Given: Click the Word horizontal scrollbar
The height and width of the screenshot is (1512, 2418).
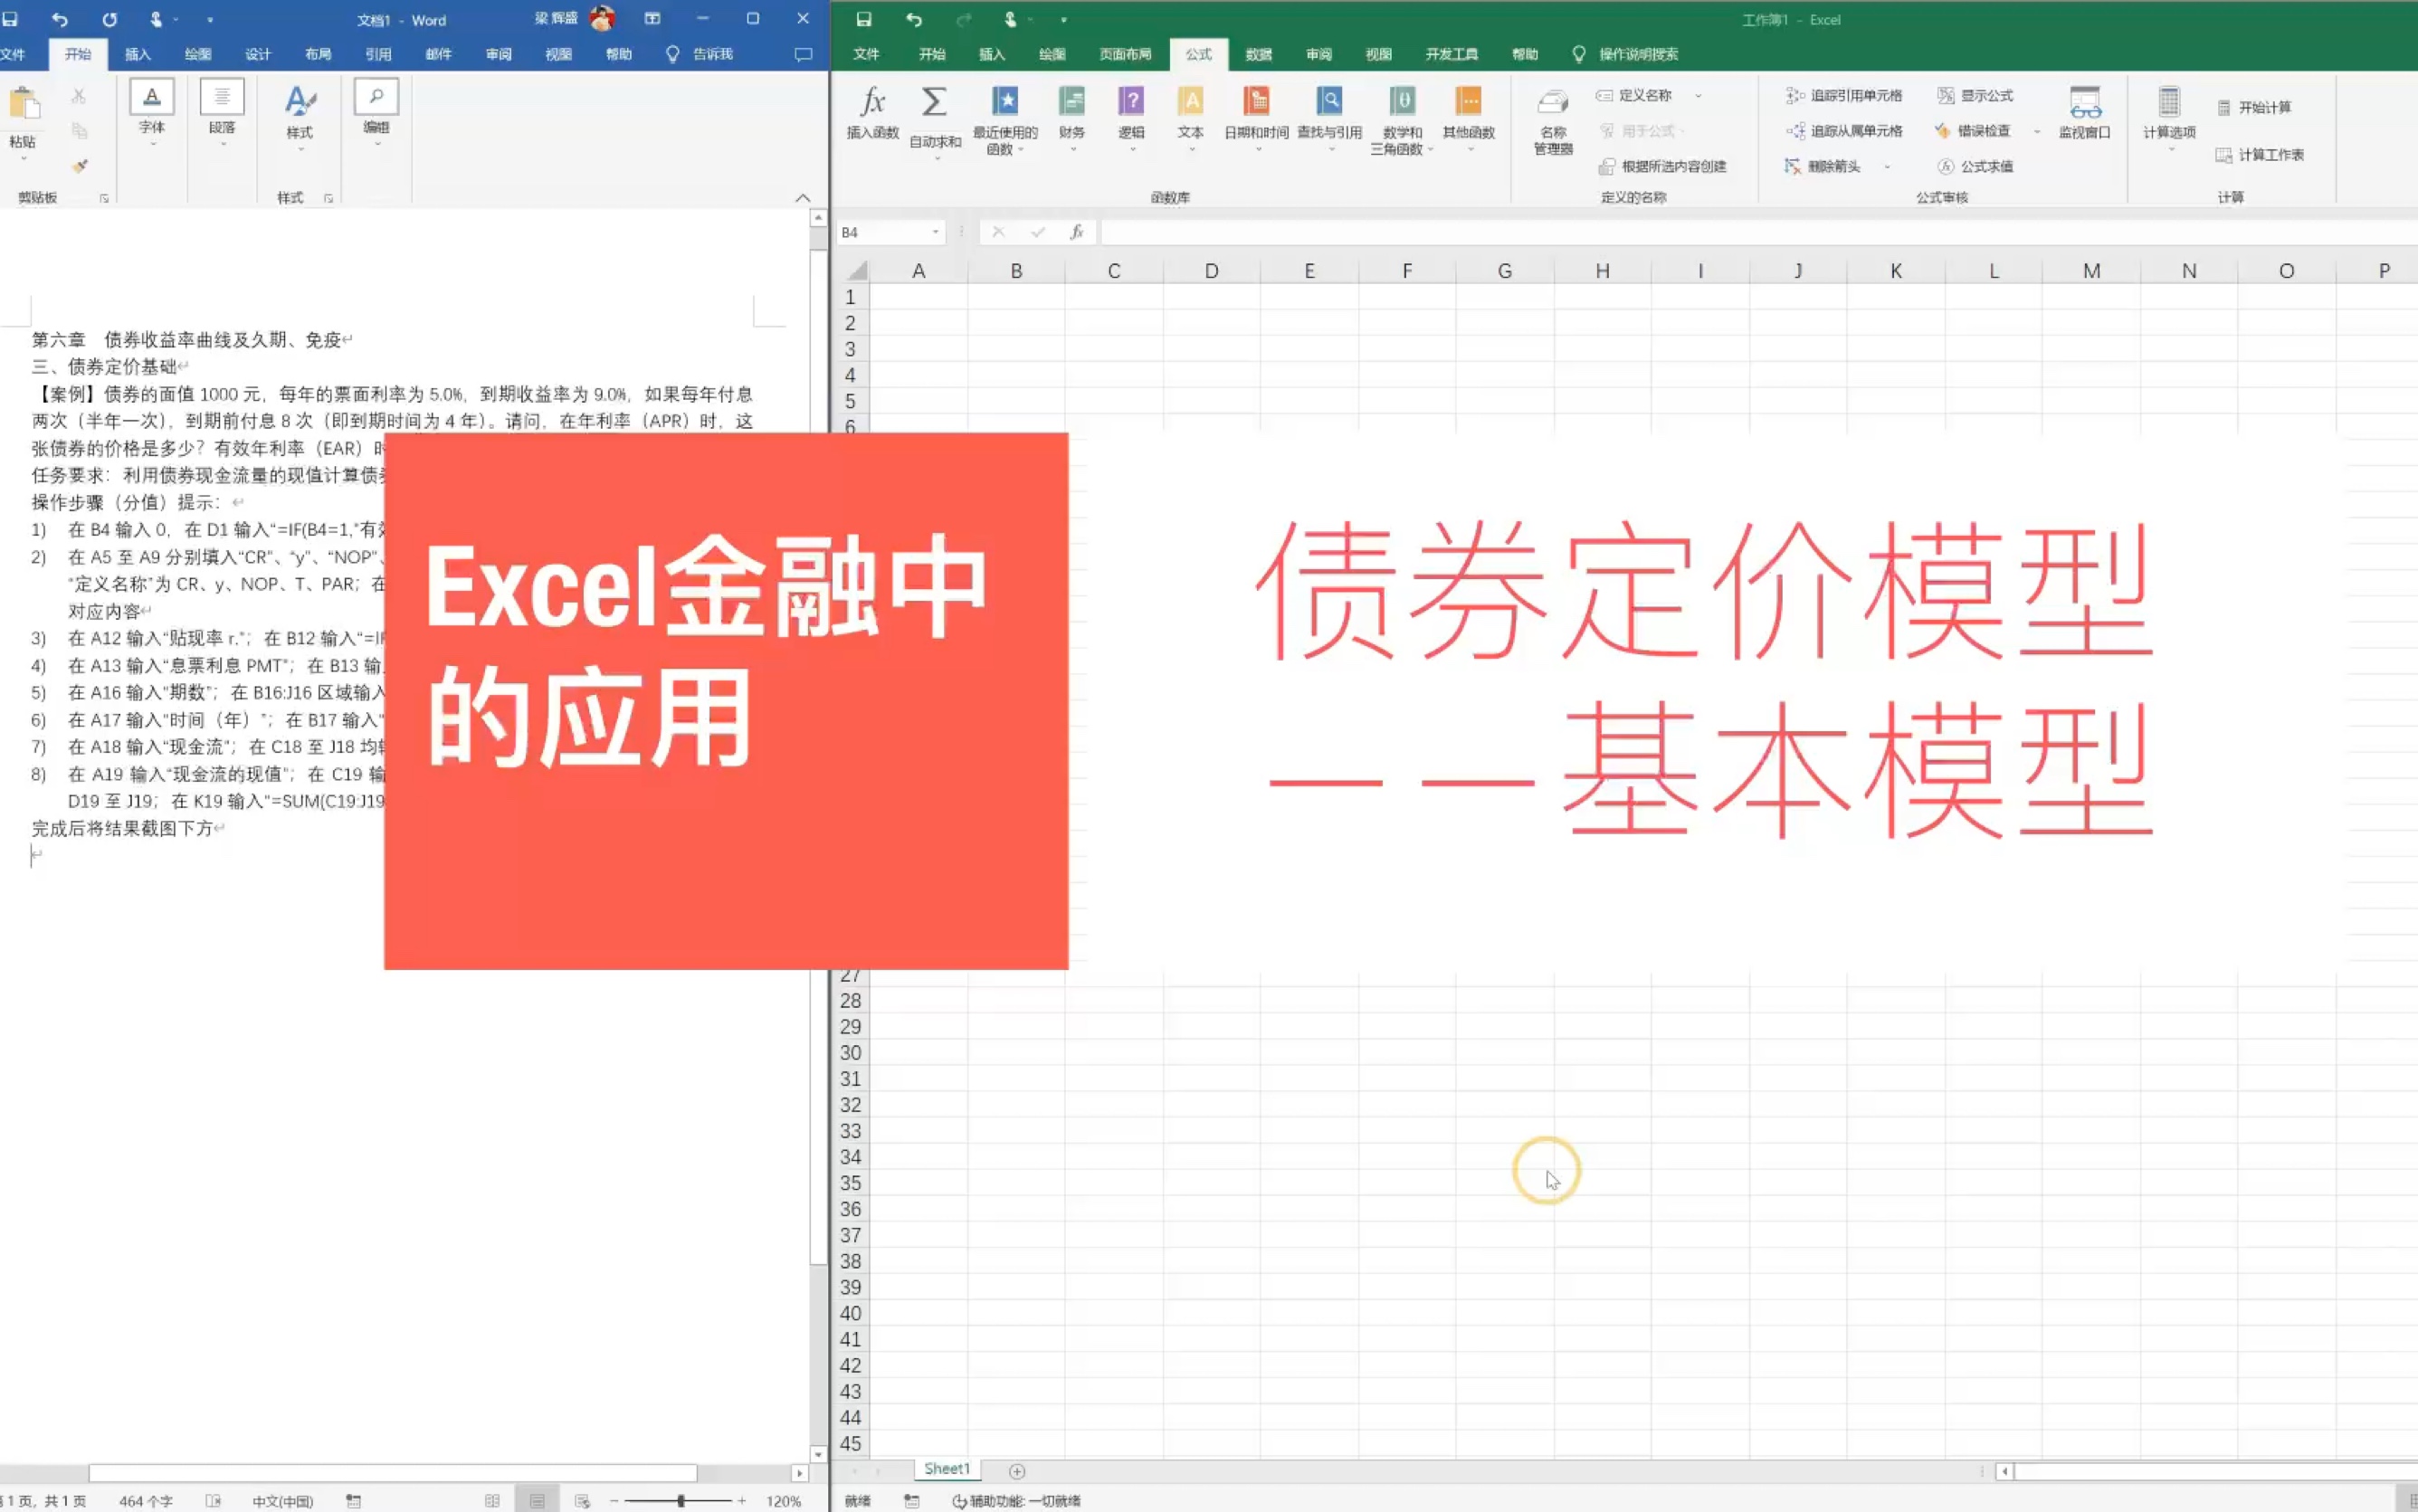Looking at the screenshot, I should click(393, 1473).
